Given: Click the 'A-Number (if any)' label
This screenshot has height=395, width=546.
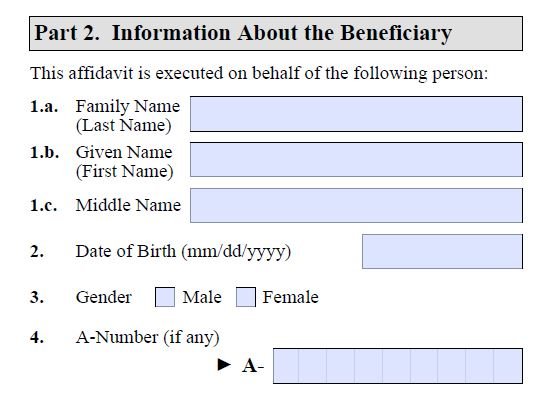Looking at the screenshot, I should click(148, 337).
